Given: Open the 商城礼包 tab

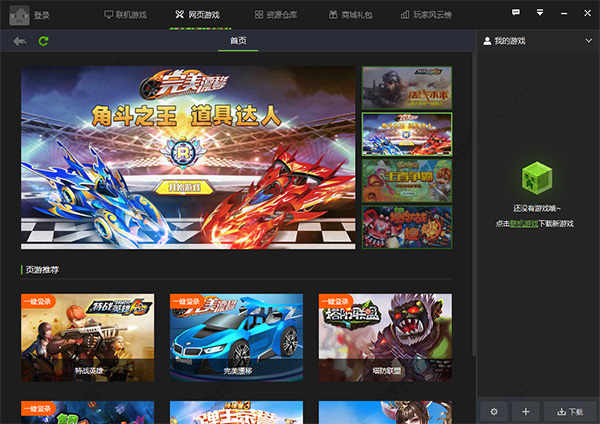Looking at the screenshot, I should (351, 15).
